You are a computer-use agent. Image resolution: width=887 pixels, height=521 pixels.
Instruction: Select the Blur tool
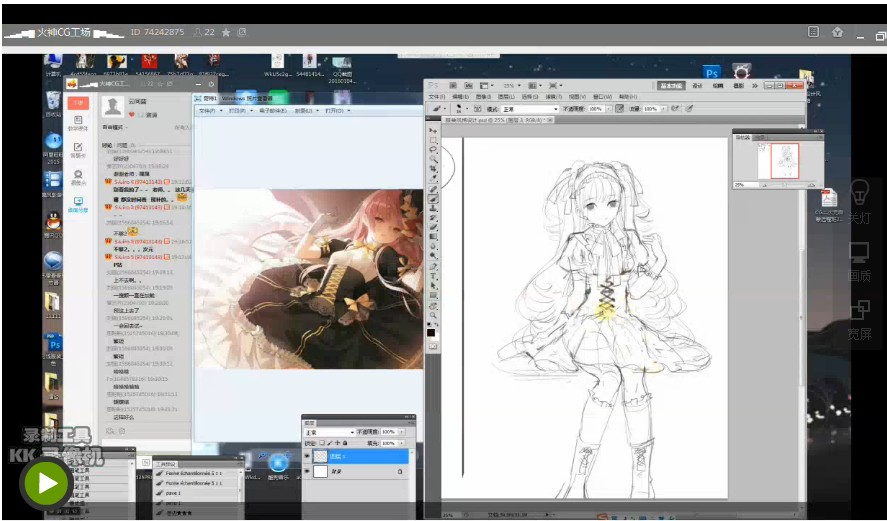click(x=434, y=246)
